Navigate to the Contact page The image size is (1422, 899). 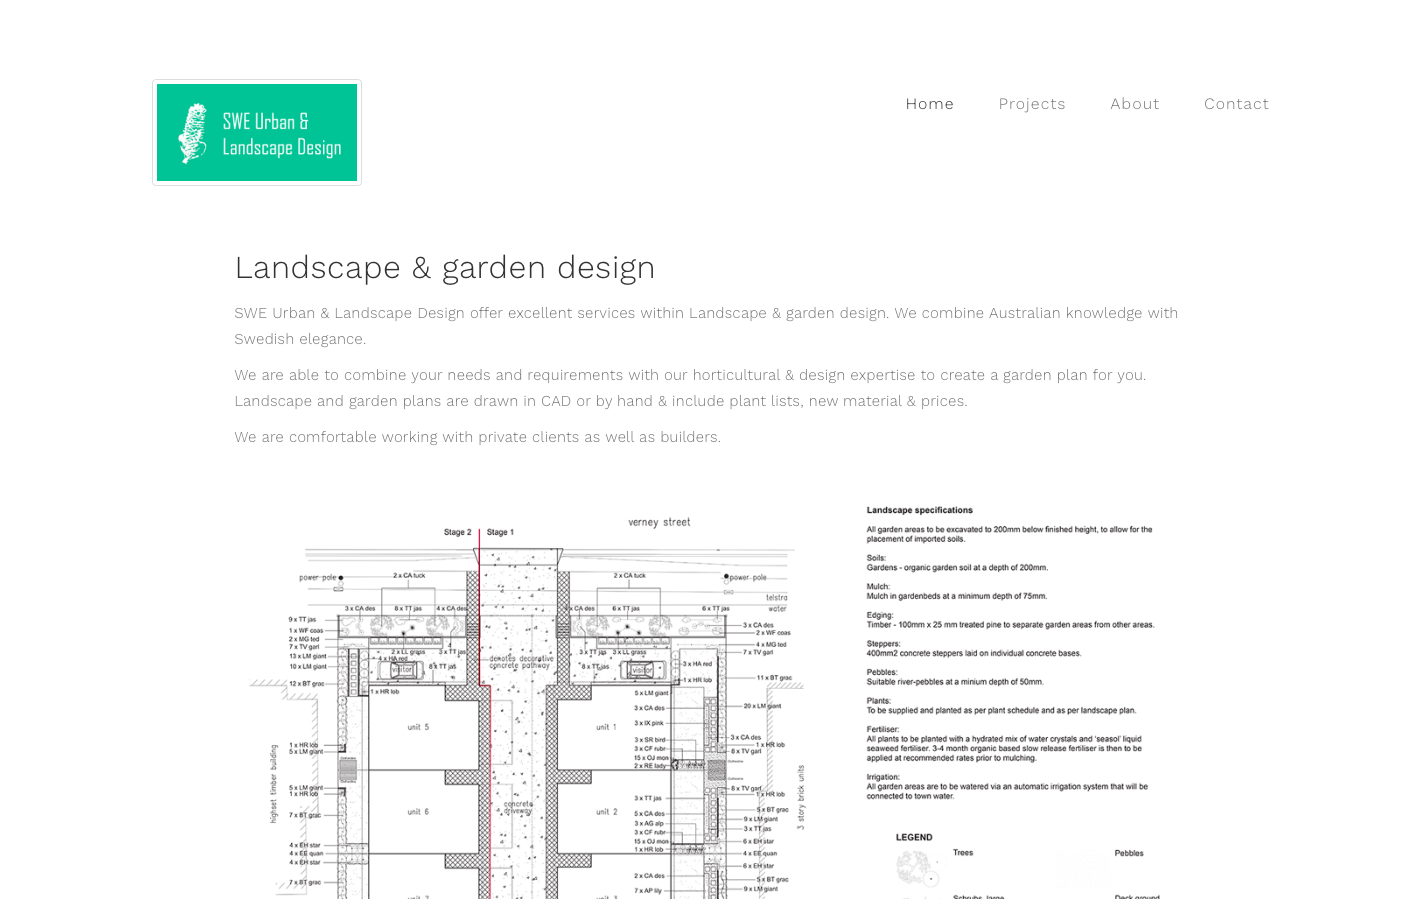pos(1236,104)
